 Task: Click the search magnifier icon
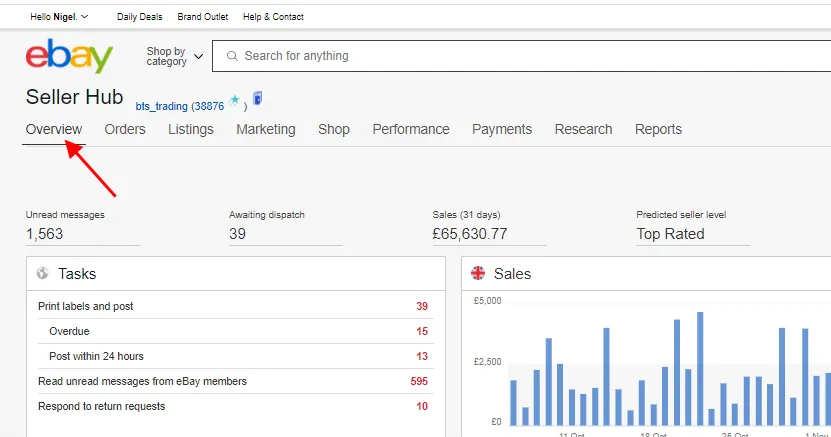pos(232,56)
